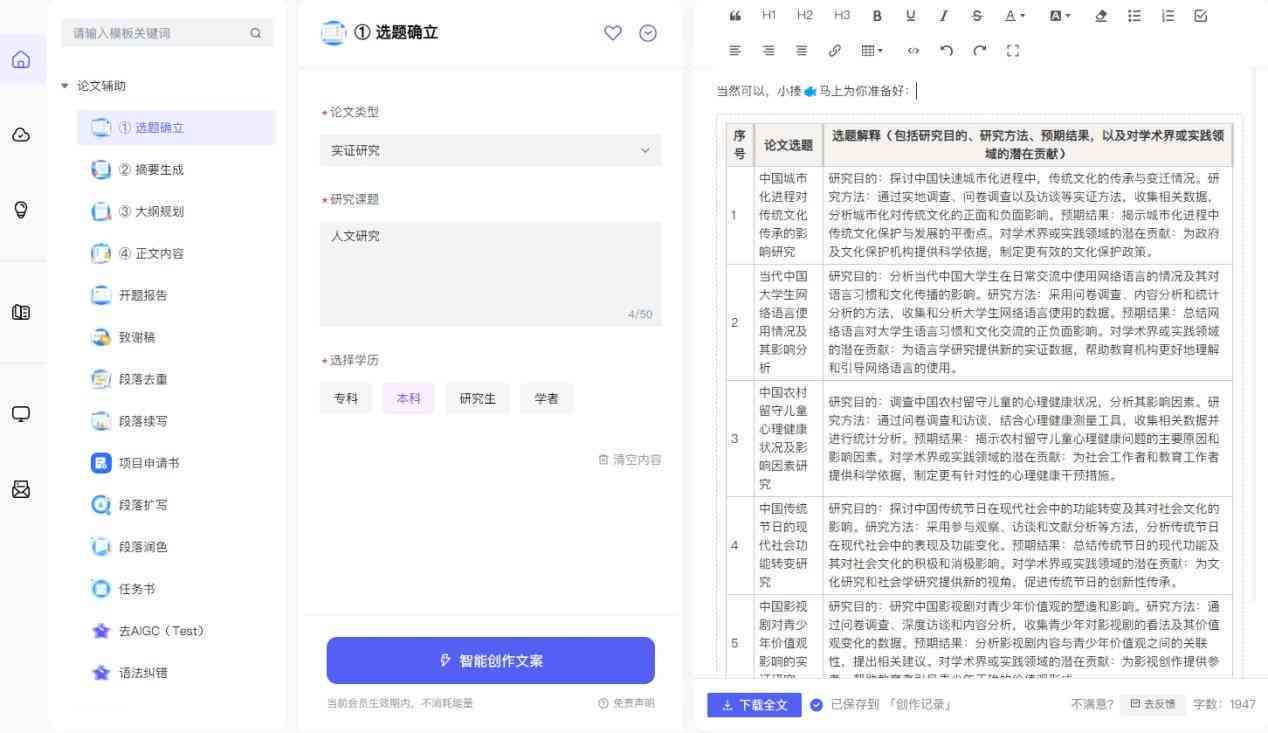Apply H3 heading format
This screenshot has height=733, width=1268.
click(841, 15)
